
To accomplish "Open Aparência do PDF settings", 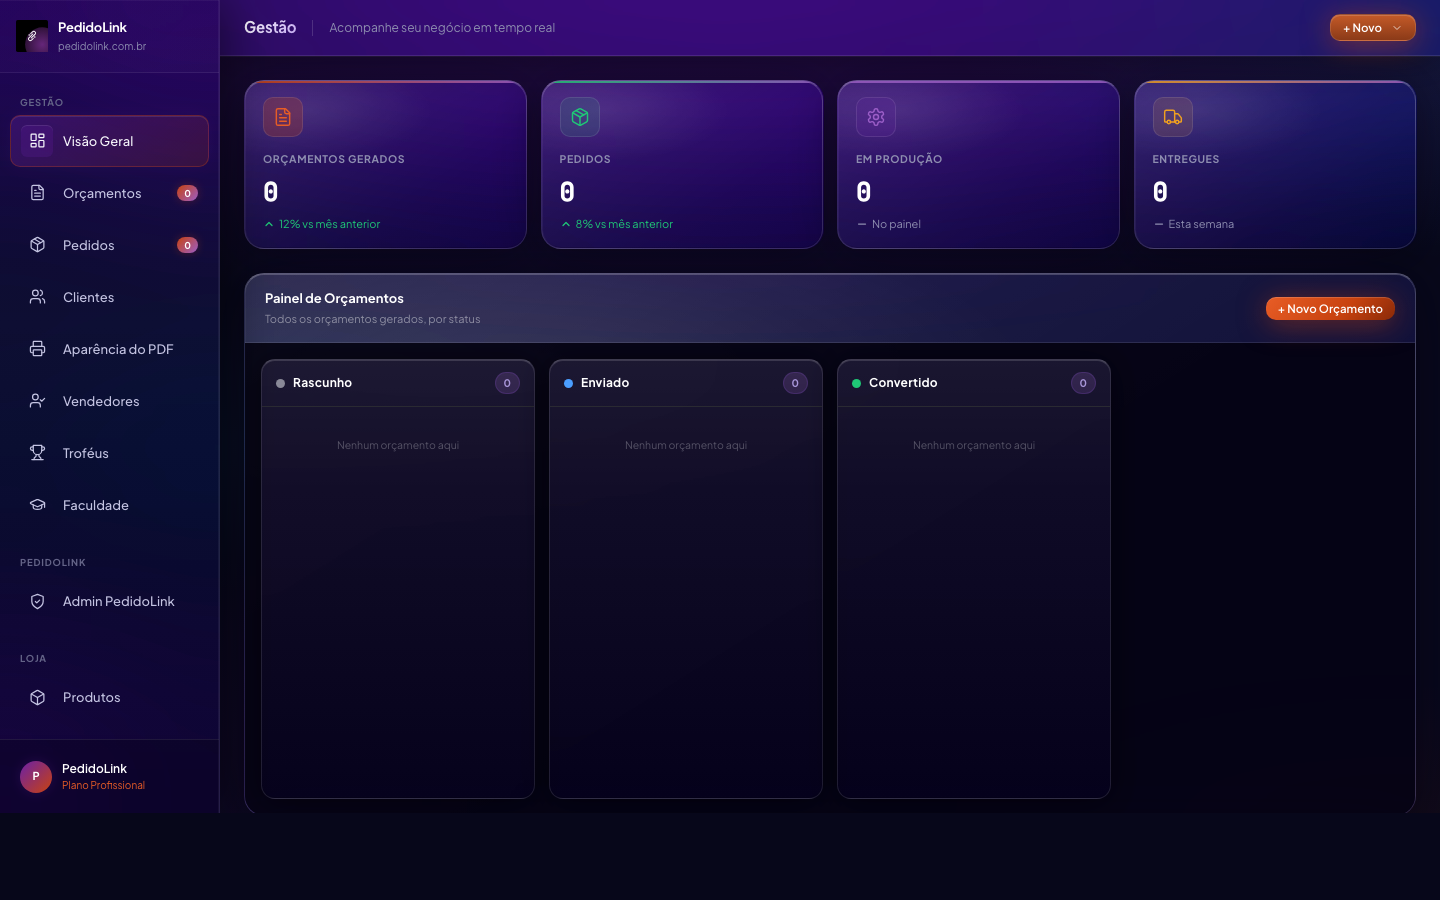I will pos(109,349).
